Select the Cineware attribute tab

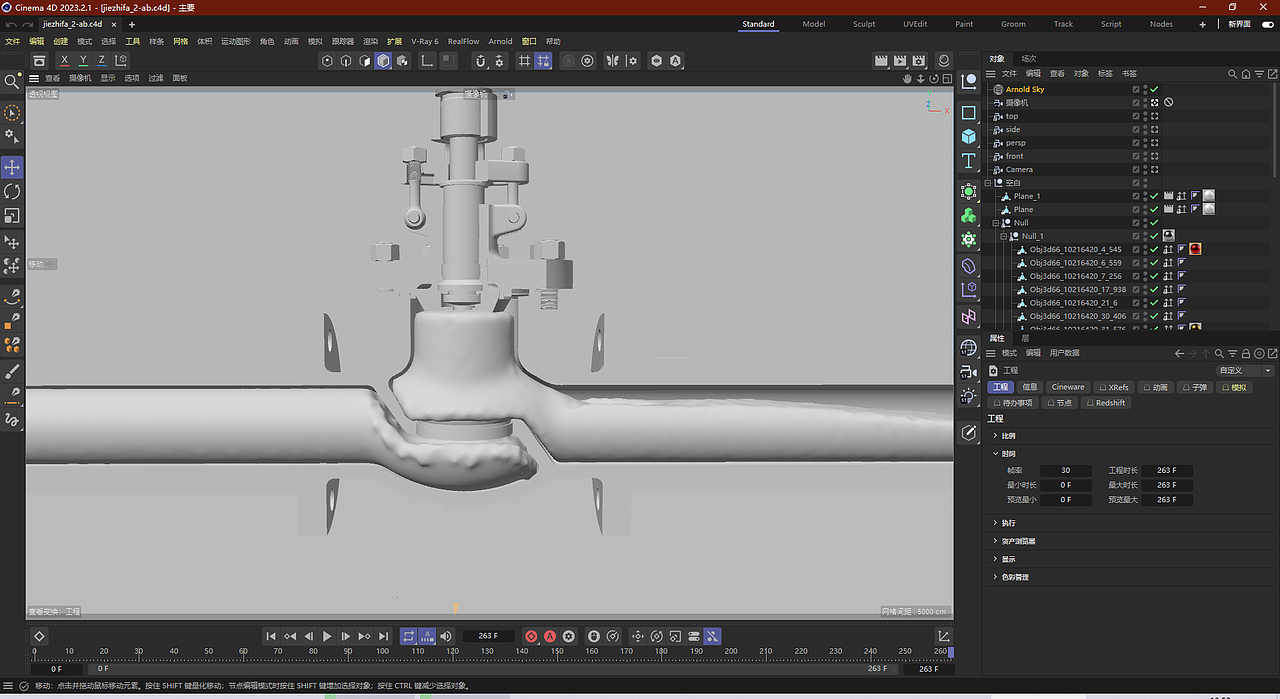pyautogui.click(x=1068, y=387)
